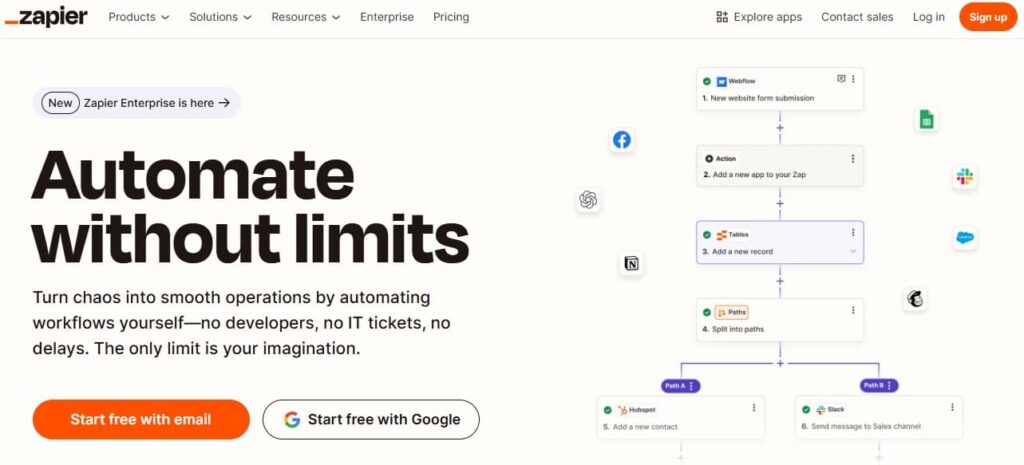Click Start free with Google button
1024x465 pixels.
click(x=371, y=419)
